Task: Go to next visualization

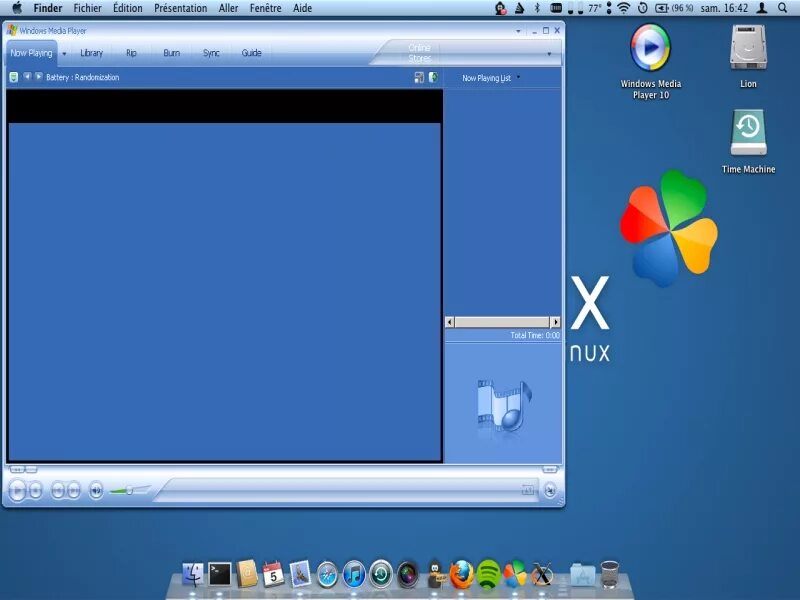Action: click(x=38, y=77)
